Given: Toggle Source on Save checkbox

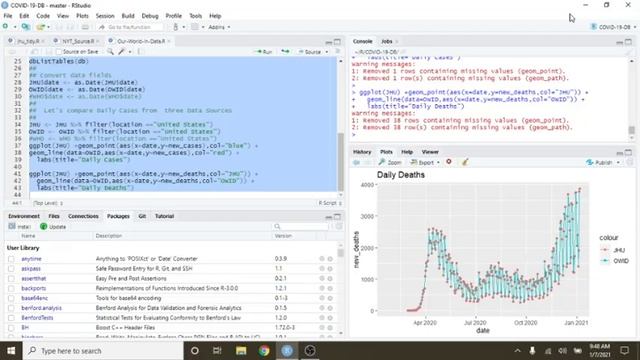Looking at the screenshot, I should [x=59, y=52].
